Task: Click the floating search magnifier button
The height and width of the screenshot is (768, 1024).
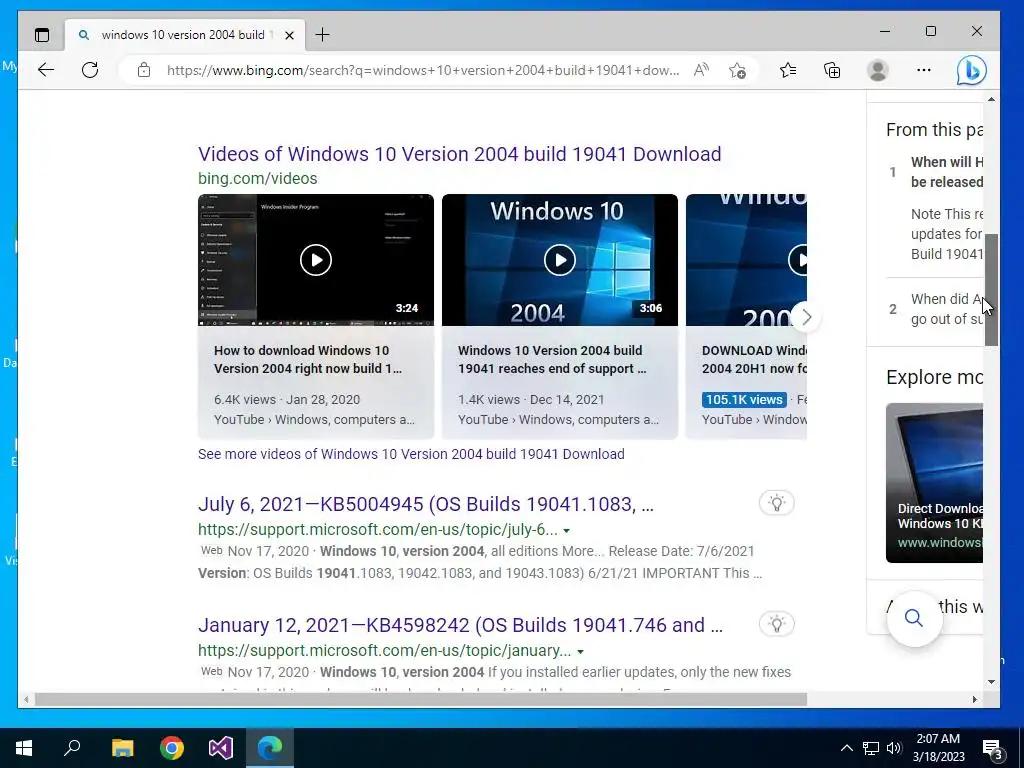Action: 914,618
